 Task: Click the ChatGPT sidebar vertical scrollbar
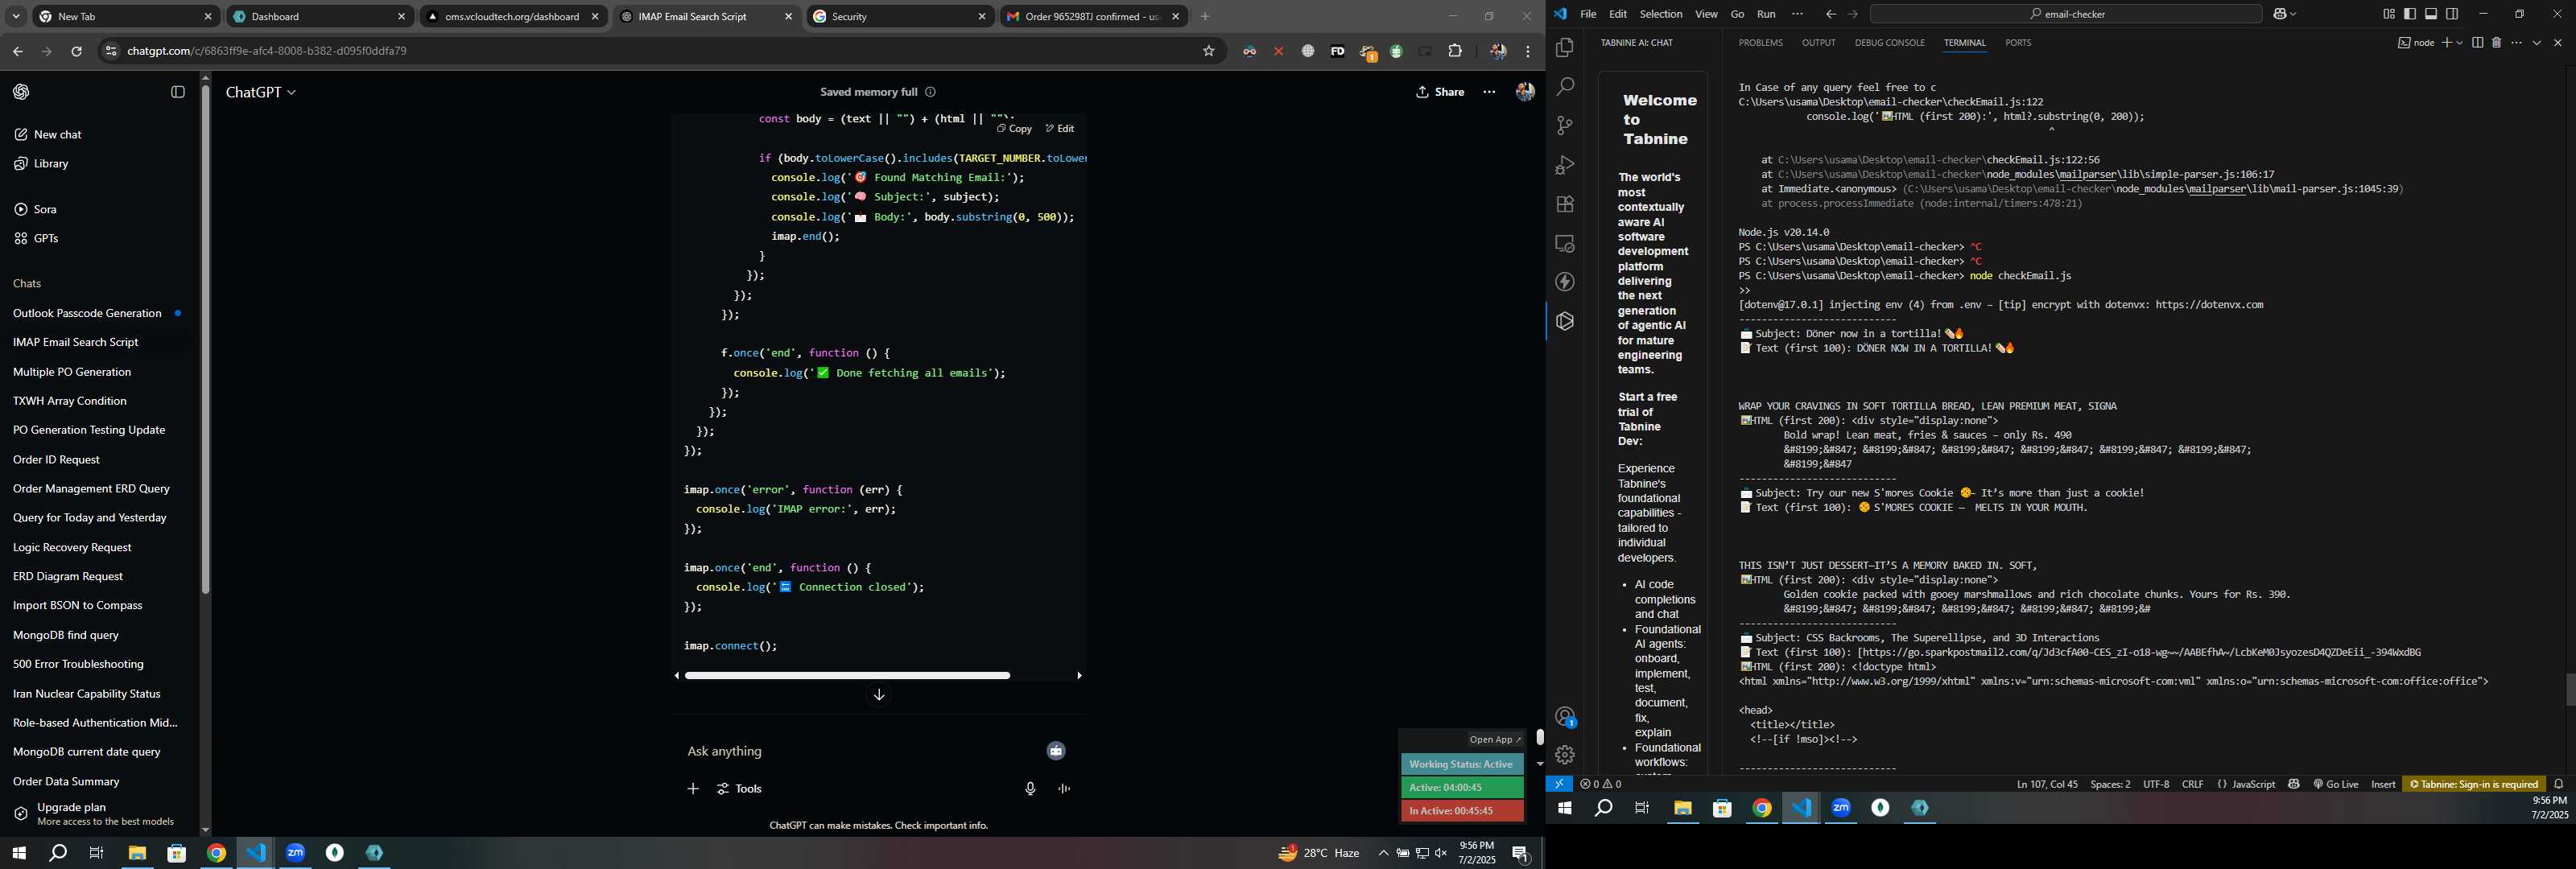(x=205, y=340)
